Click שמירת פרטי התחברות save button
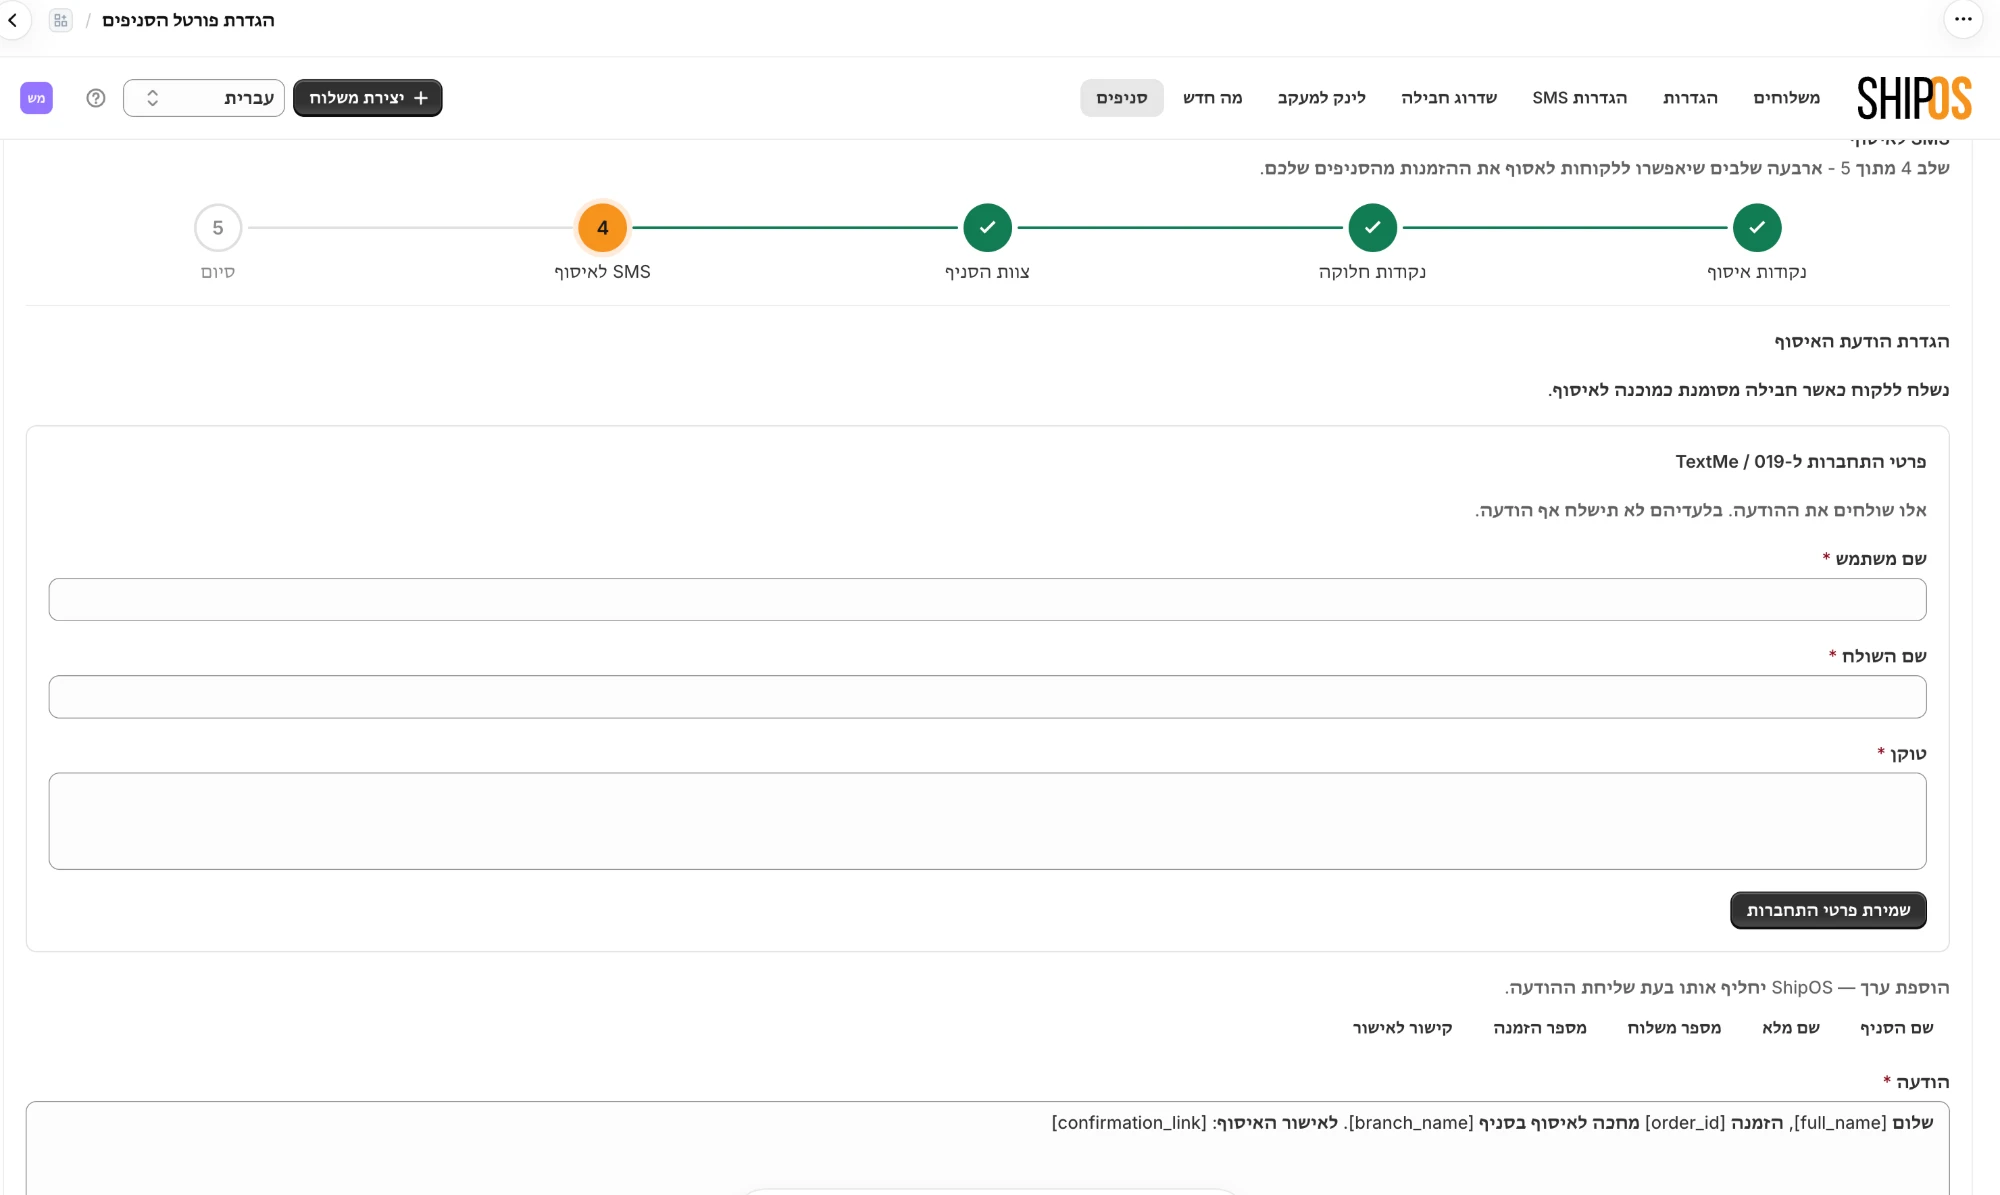Viewport: 2000px width, 1195px height. 1828,910
